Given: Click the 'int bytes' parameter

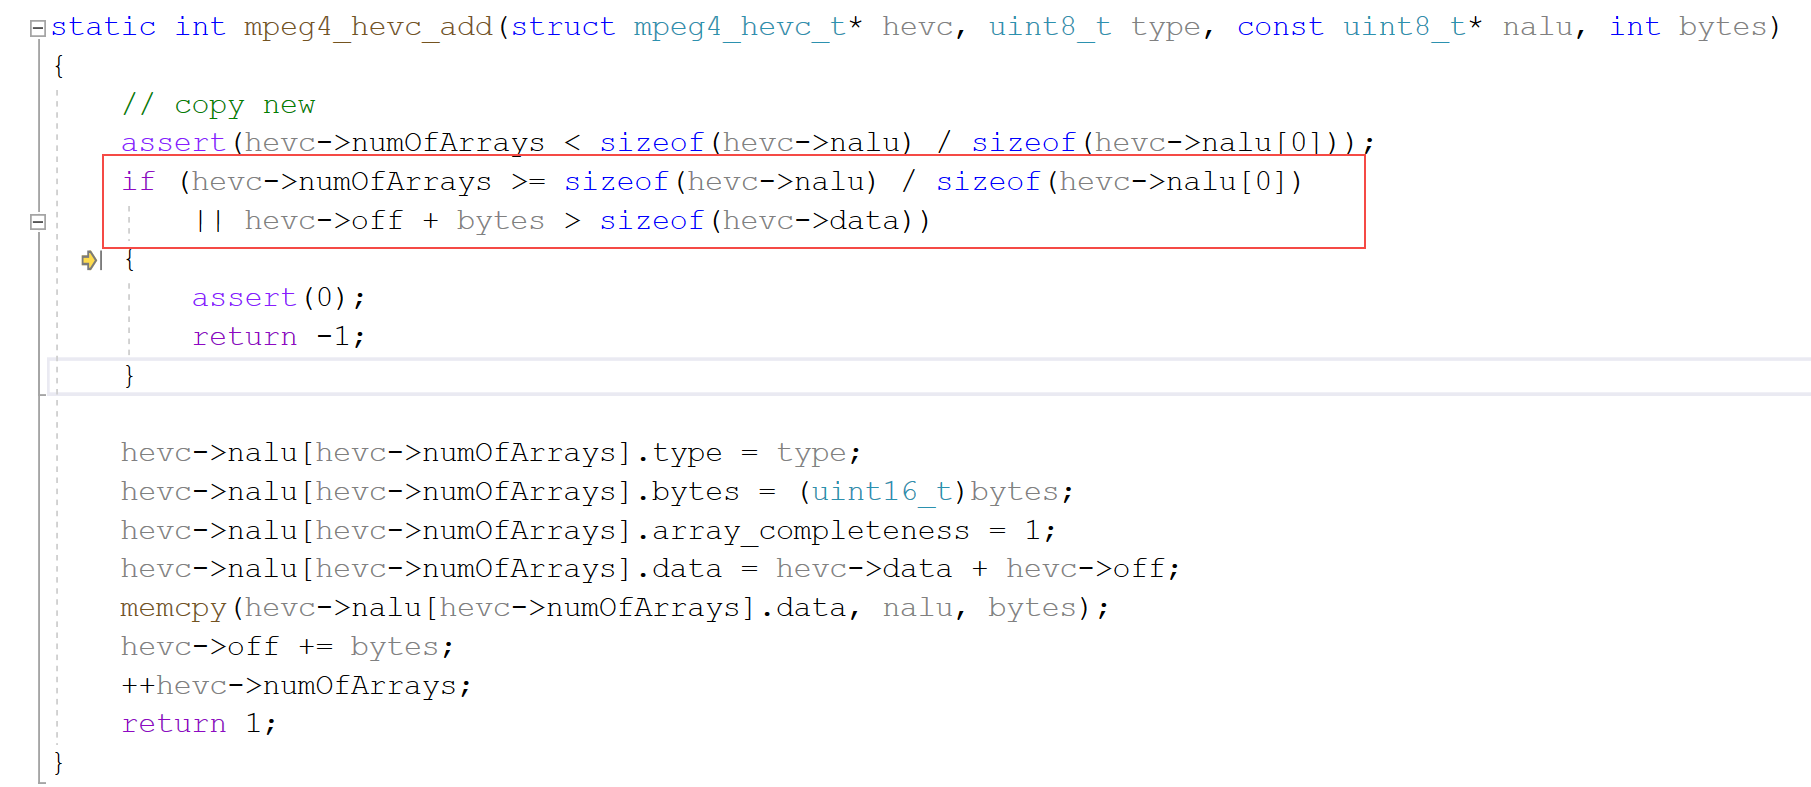Looking at the screenshot, I should click(1686, 27).
